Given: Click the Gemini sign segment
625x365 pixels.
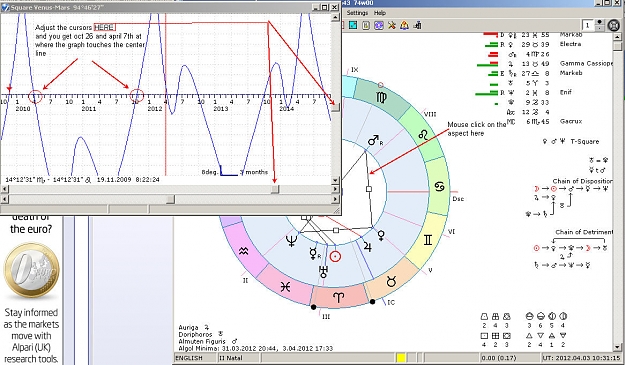Looking at the screenshot, I should click(428, 239).
